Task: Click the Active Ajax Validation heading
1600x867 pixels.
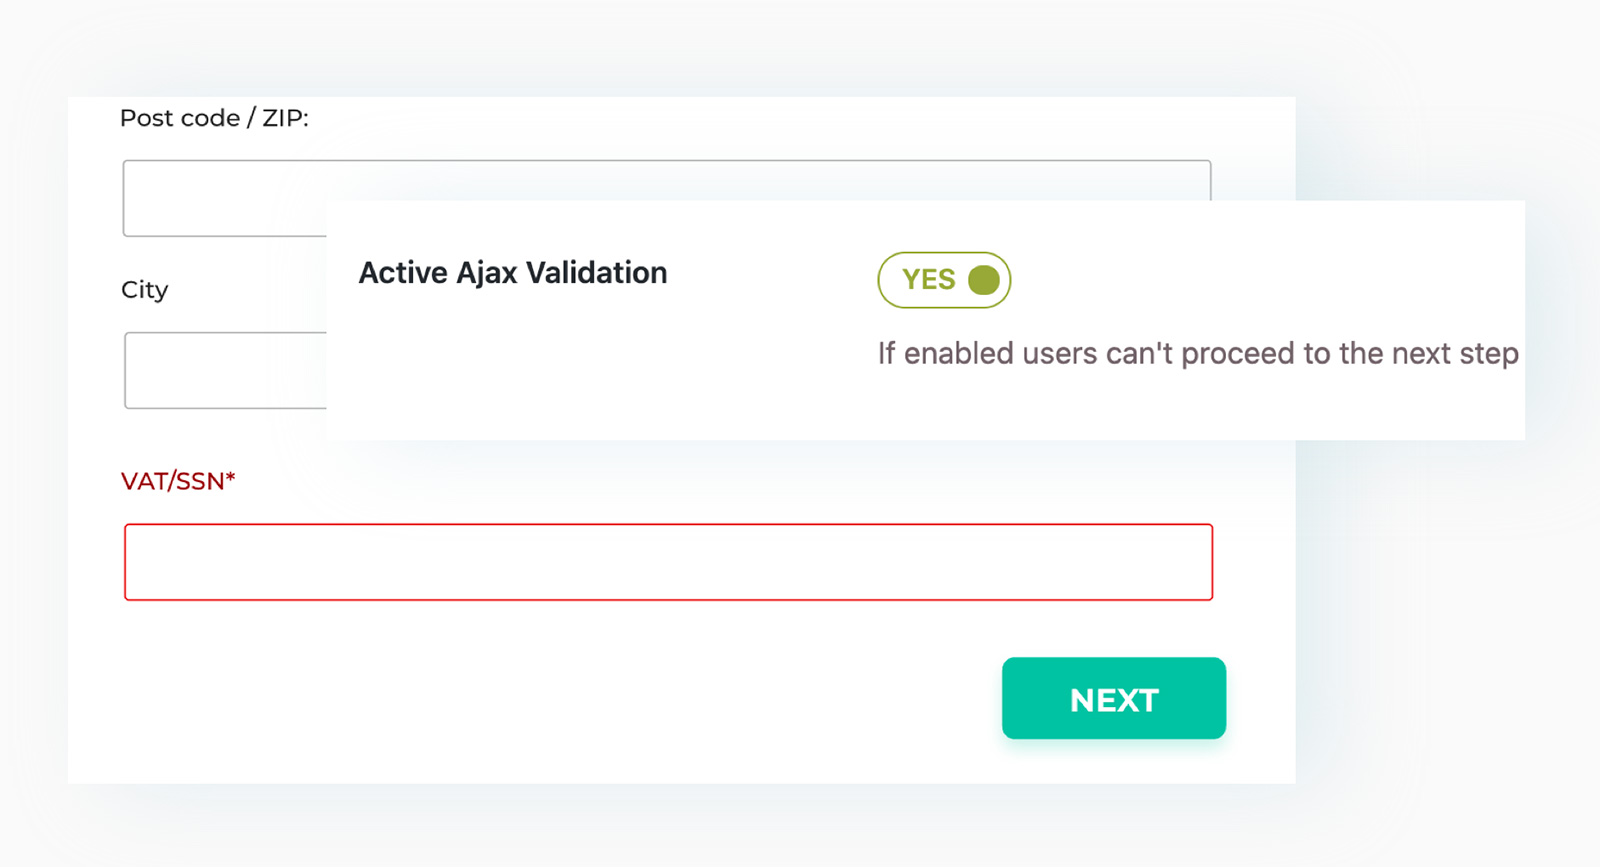Action: click(x=512, y=272)
